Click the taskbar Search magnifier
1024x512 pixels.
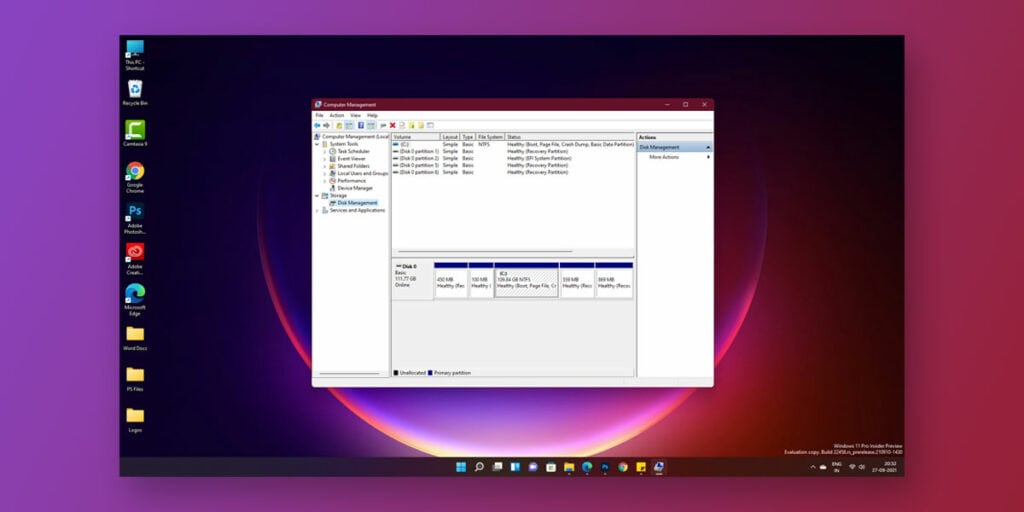tap(479, 467)
